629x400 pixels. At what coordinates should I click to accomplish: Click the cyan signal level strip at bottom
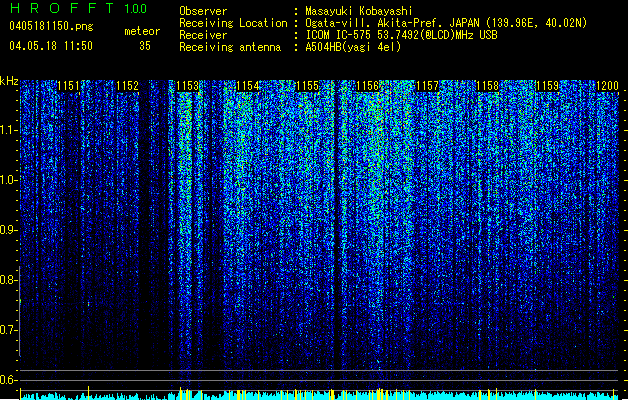point(319,395)
